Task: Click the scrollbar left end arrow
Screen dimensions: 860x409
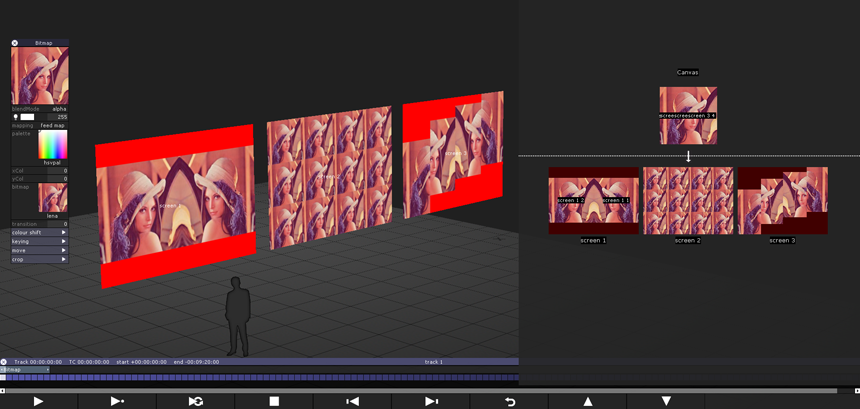Action: pos(2,391)
